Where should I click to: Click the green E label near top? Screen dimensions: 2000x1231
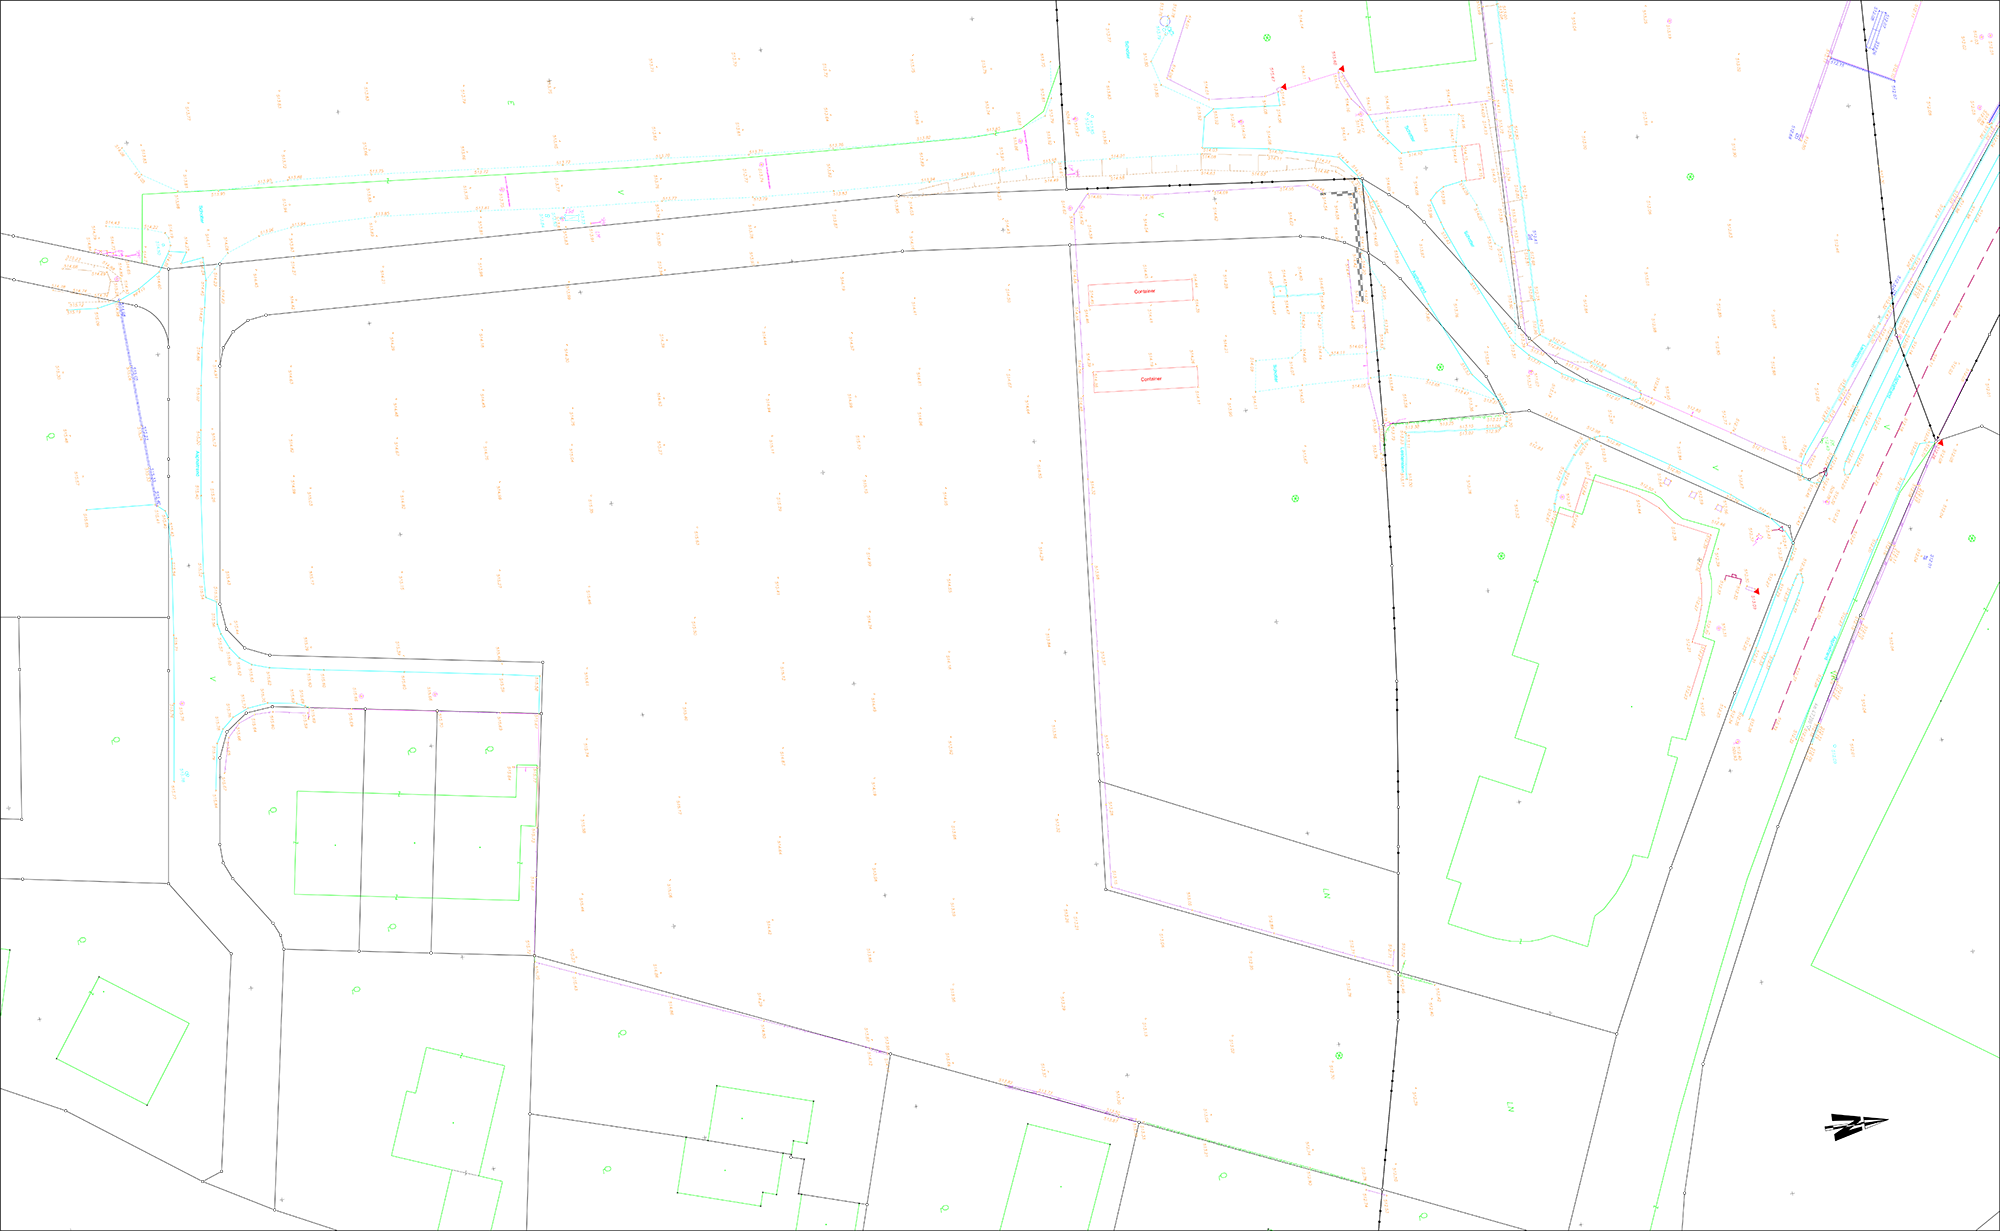(x=510, y=103)
